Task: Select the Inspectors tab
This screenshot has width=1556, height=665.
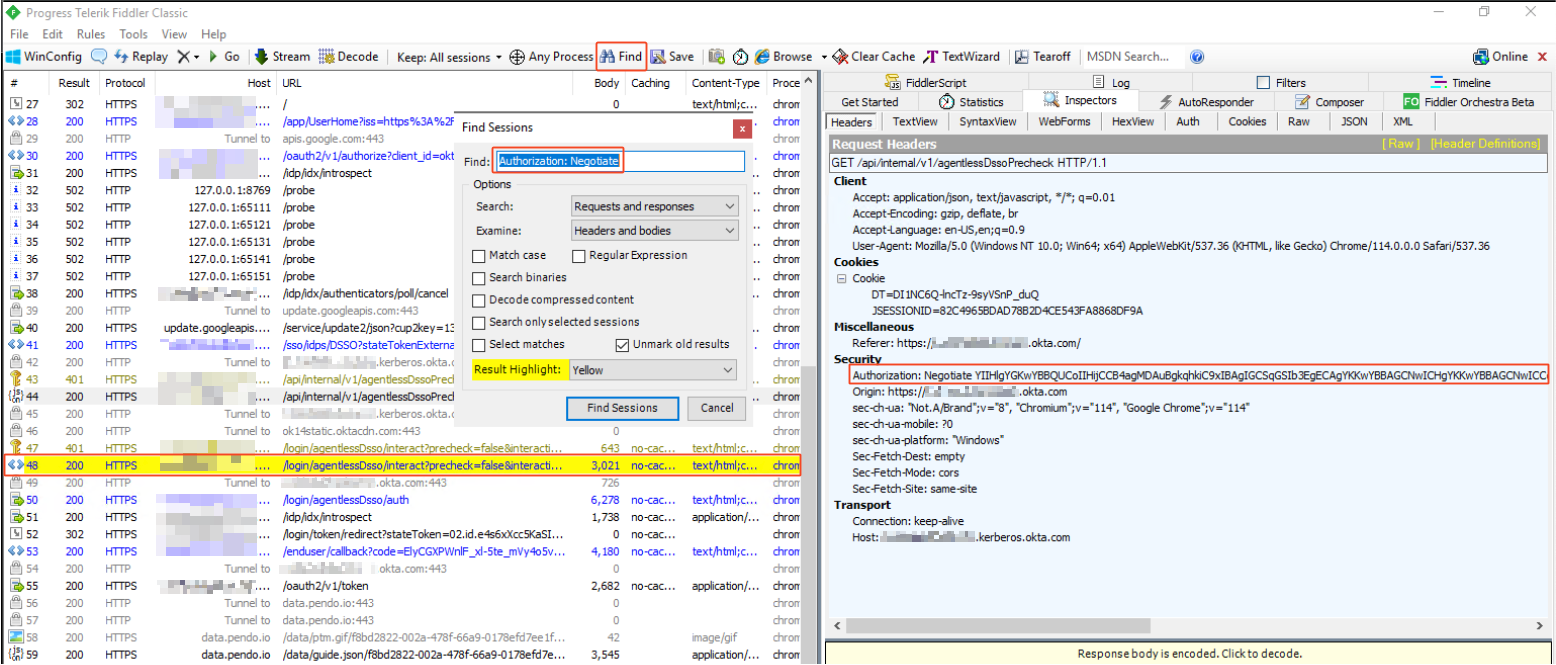Action: [1080, 101]
